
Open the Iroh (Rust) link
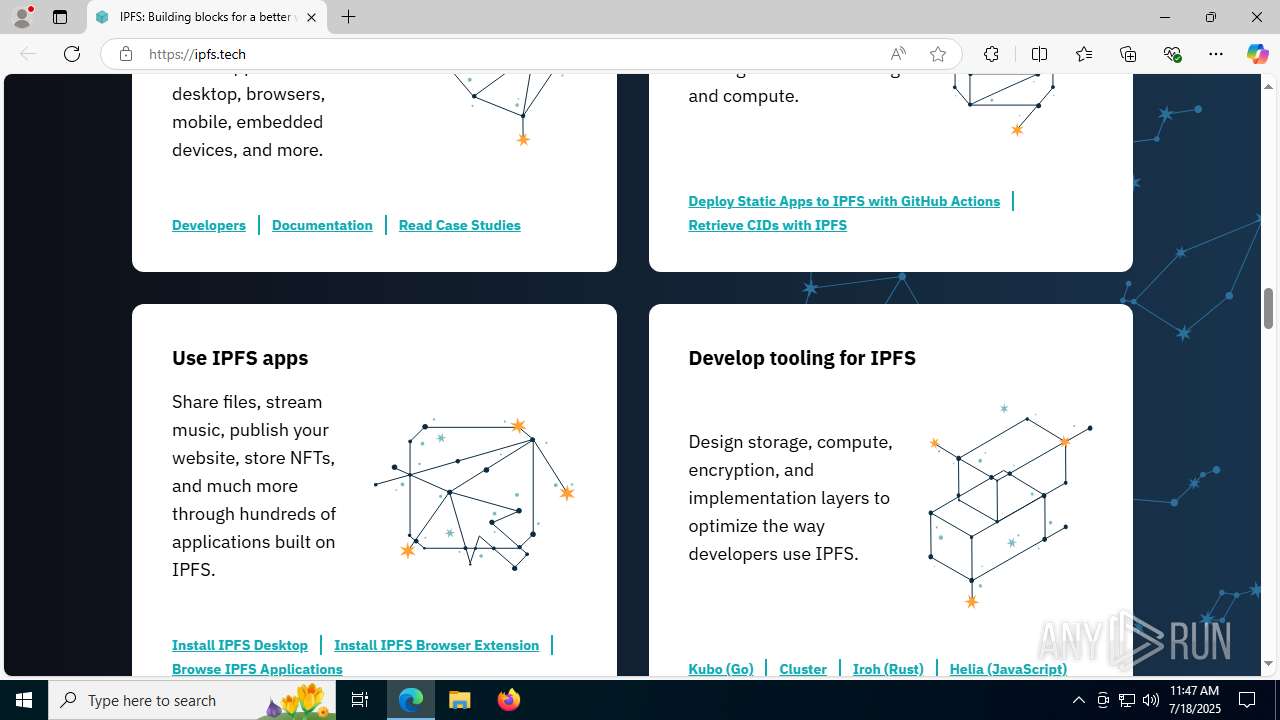[888, 668]
